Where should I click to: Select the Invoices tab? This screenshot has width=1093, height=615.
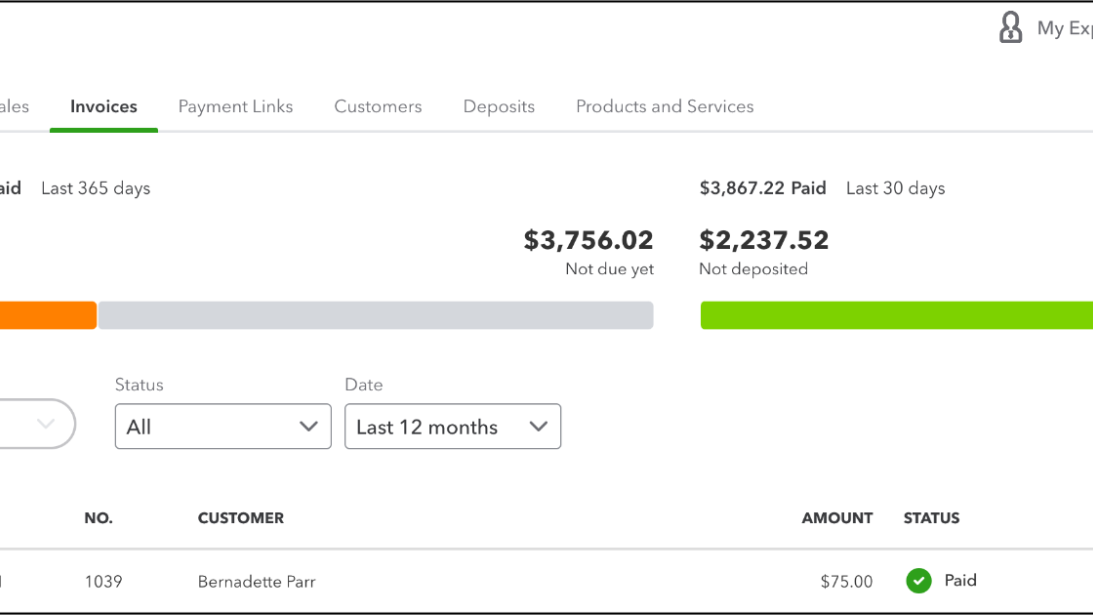[x=104, y=107]
